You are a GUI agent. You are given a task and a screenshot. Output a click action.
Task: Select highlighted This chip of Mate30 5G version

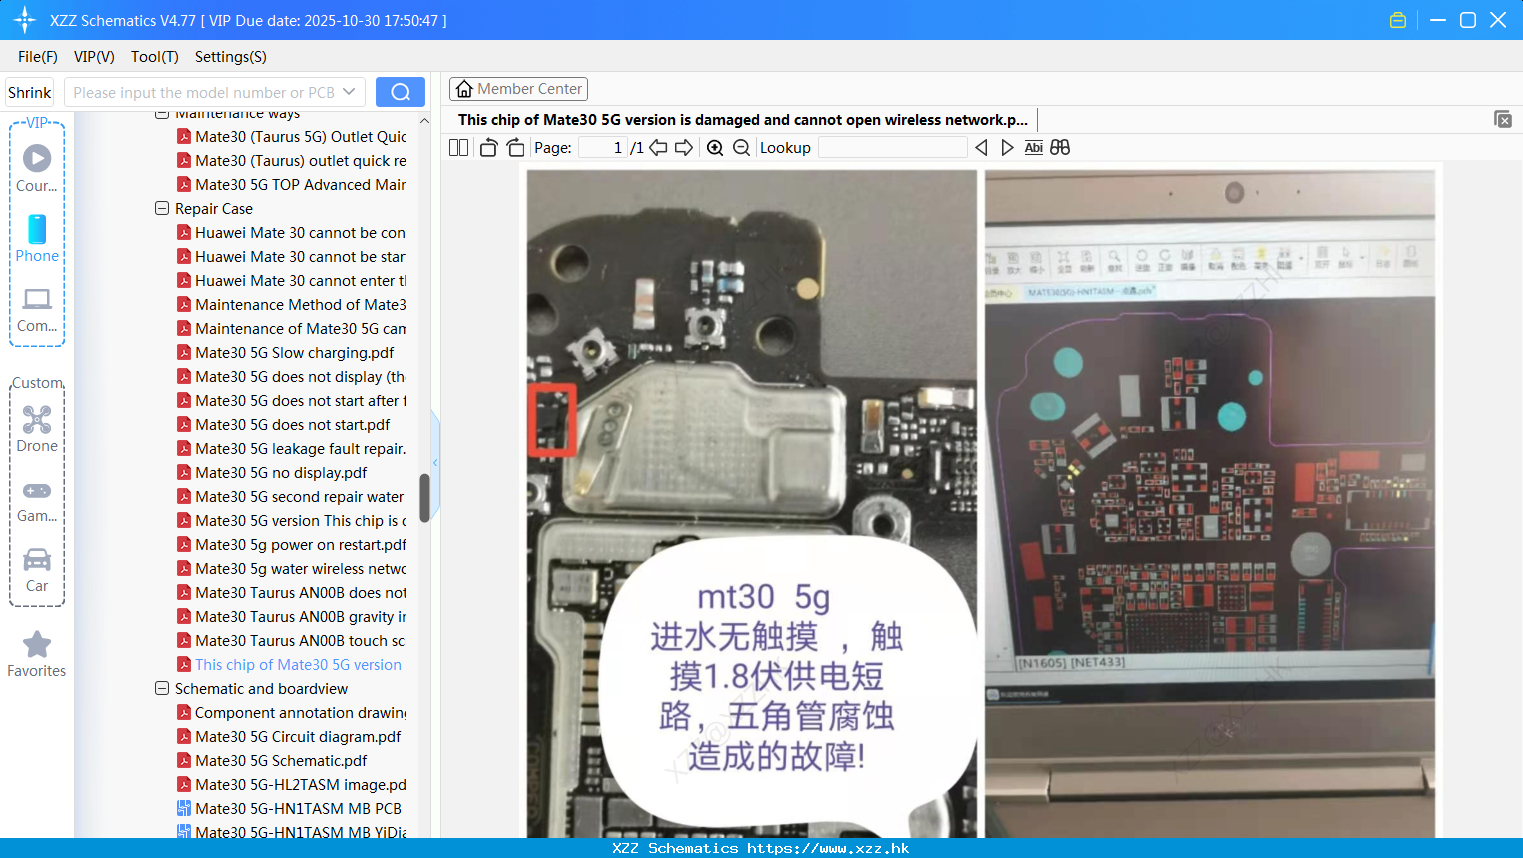pyautogui.click(x=298, y=665)
